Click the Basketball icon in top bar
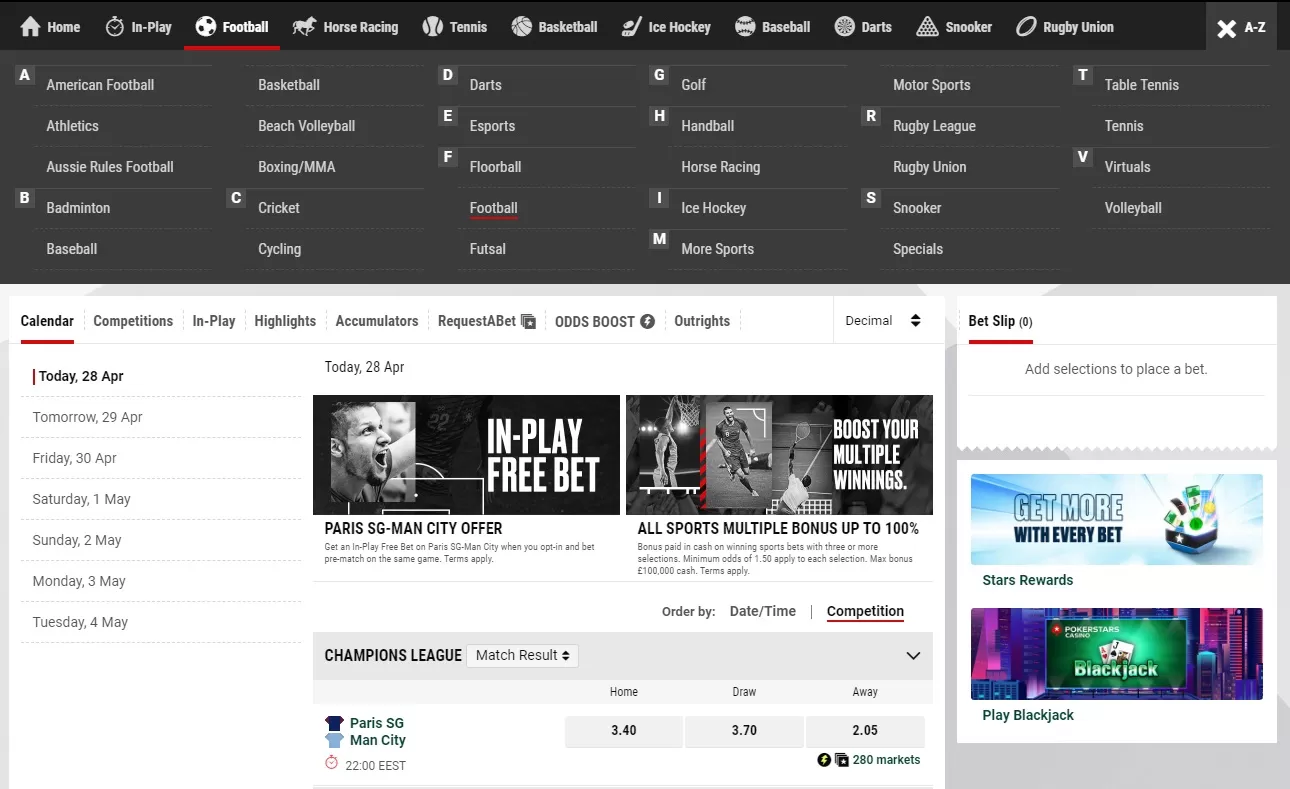Image resolution: width=1290 pixels, height=789 pixels. [x=522, y=27]
